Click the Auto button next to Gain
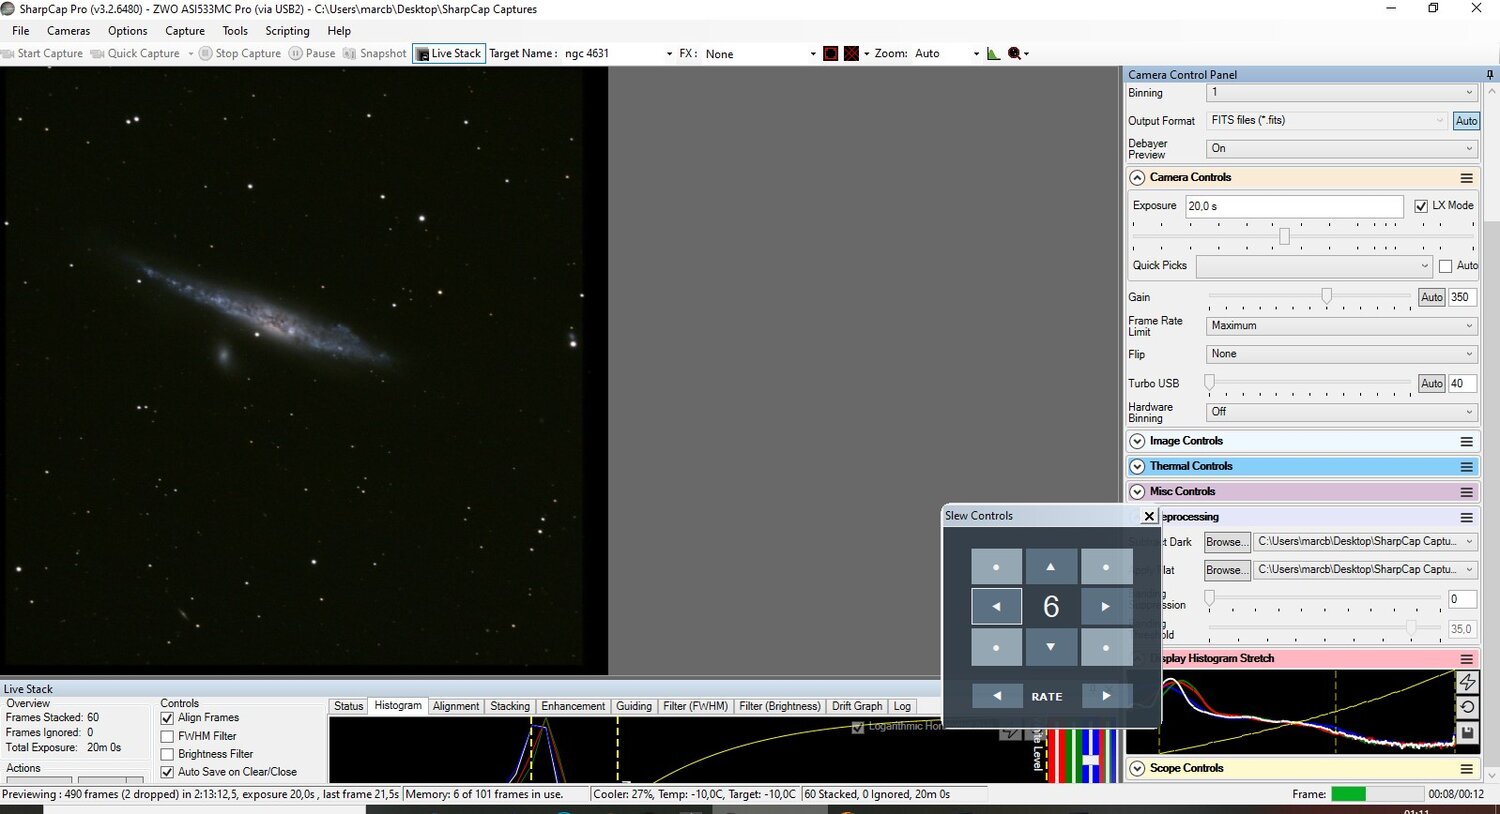The width and height of the screenshot is (1500, 814). pos(1431,297)
